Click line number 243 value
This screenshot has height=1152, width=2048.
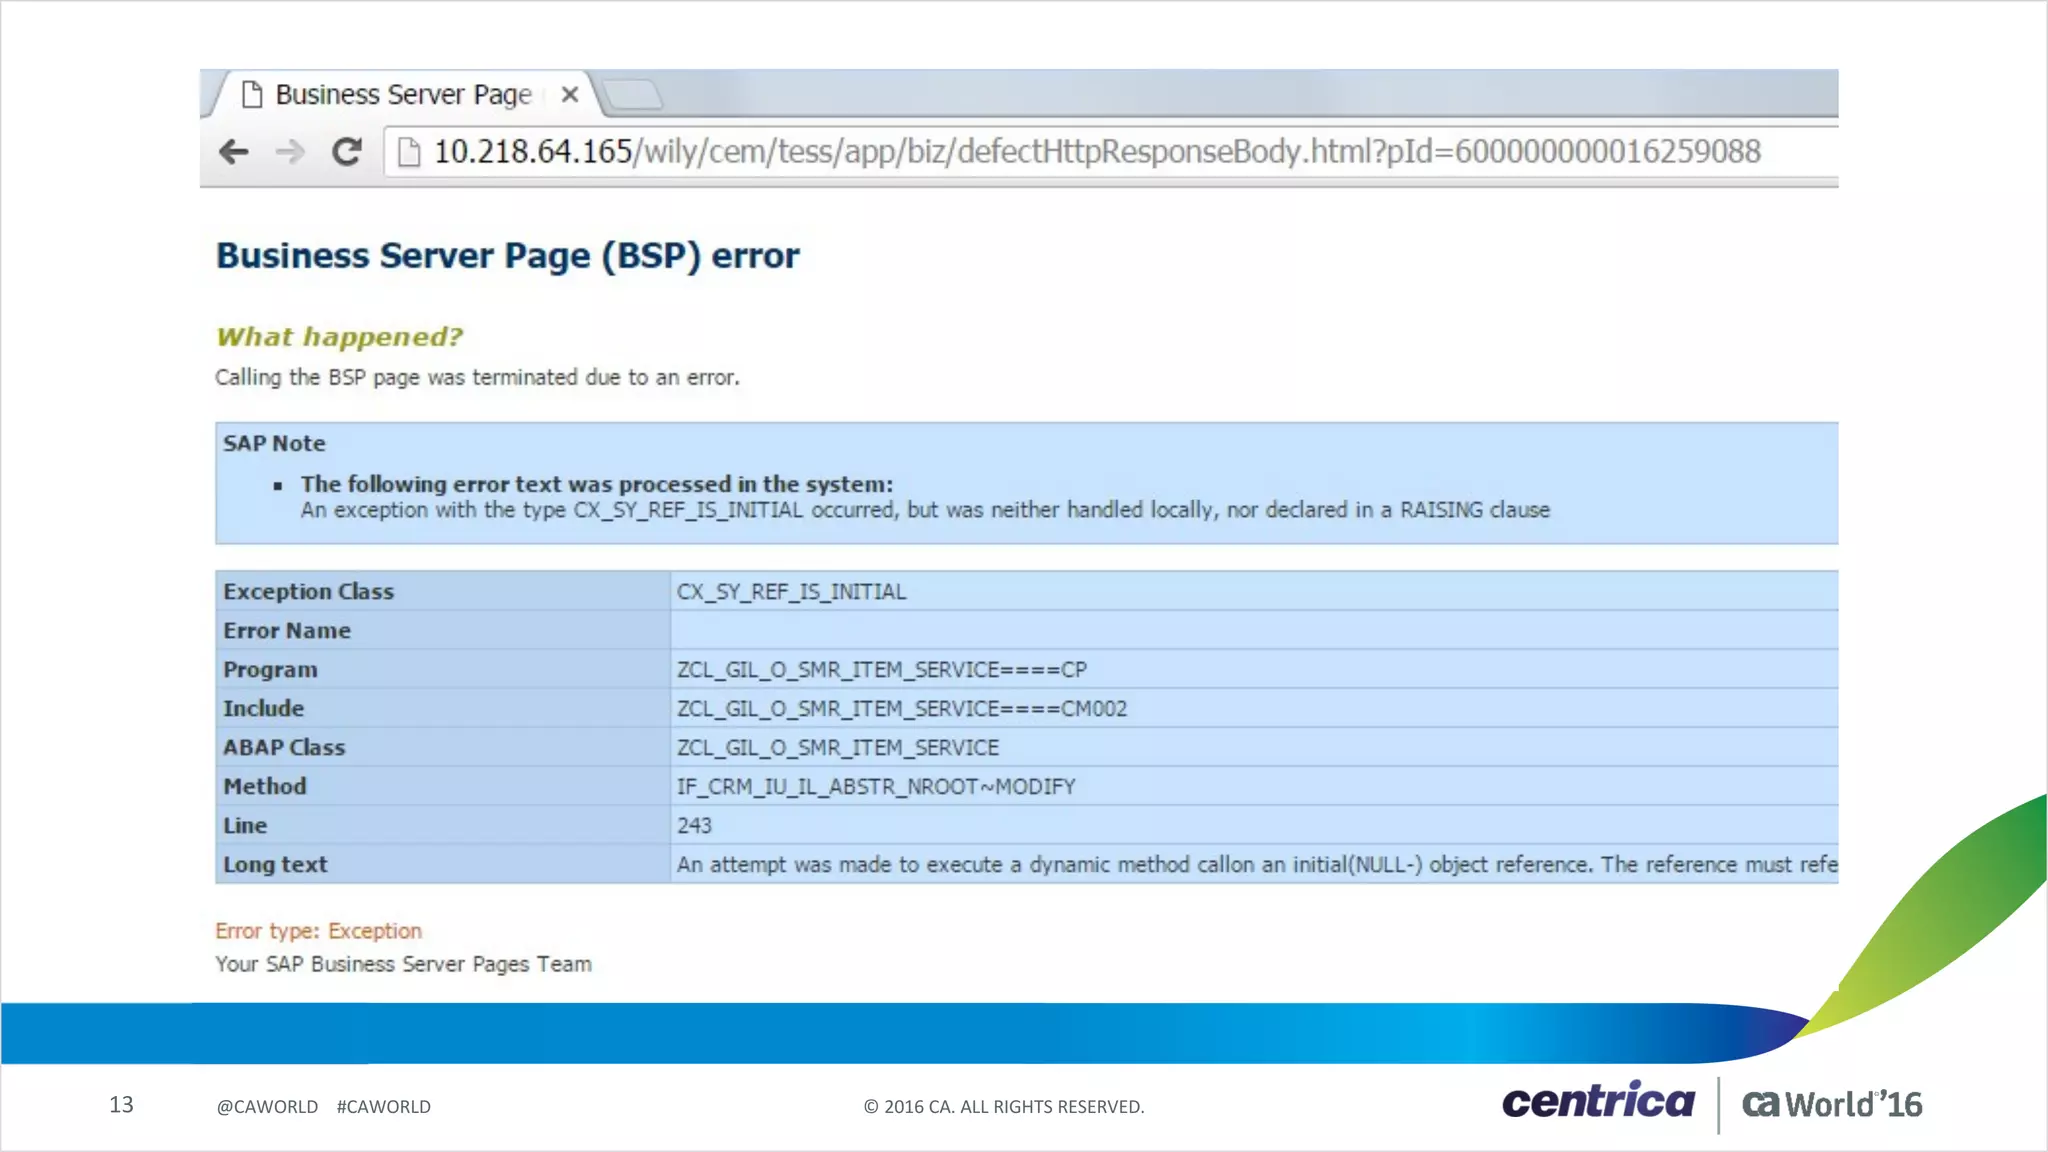[x=694, y=826]
